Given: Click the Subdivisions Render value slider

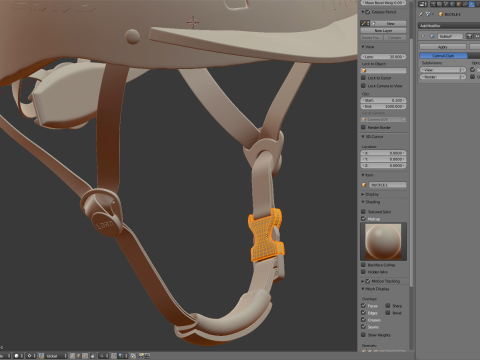Looking at the screenshot, I should click(443, 77).
